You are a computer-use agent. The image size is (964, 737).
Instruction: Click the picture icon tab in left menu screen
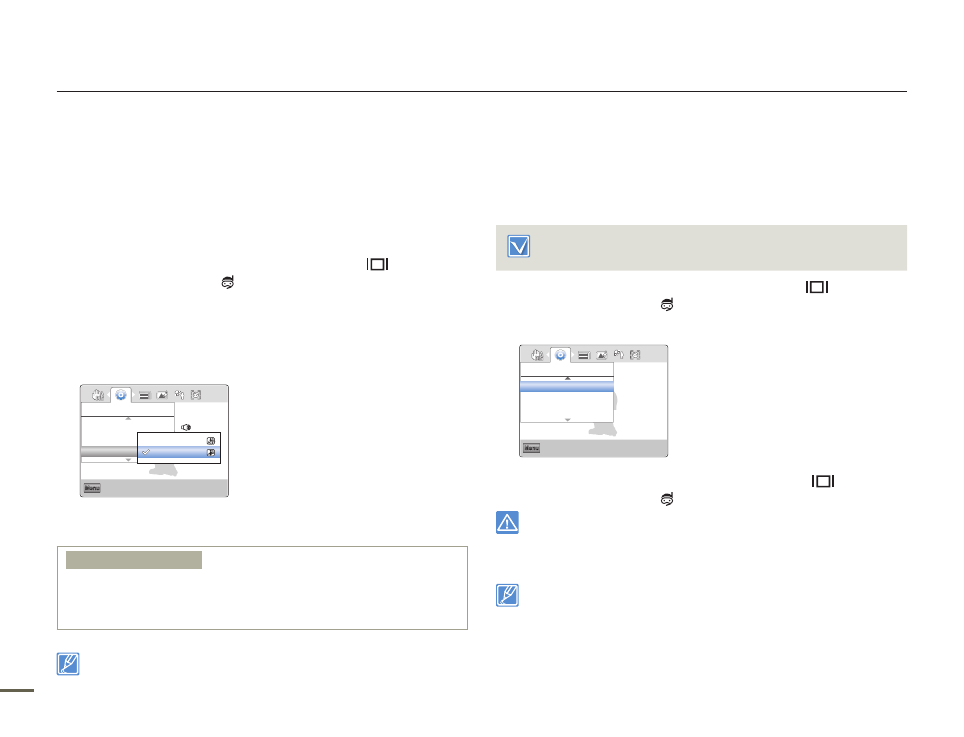161,395
